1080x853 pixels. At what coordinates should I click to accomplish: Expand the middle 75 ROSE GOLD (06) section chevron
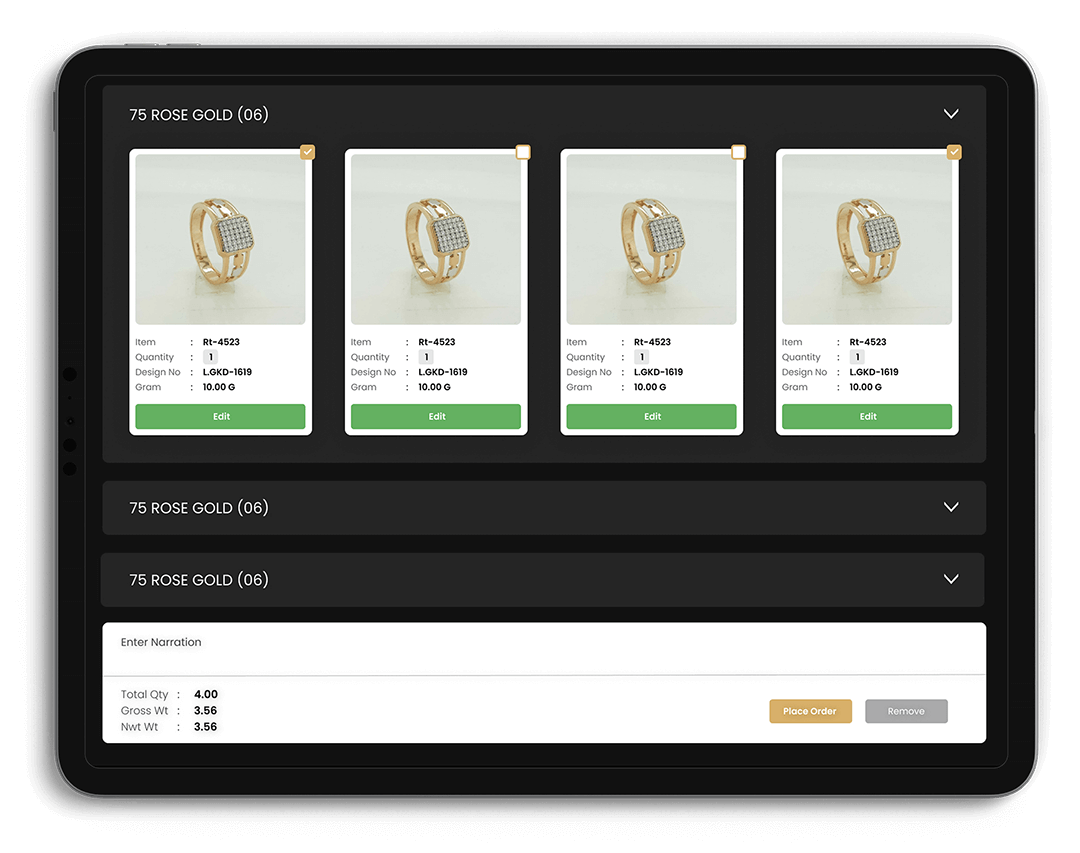(951, 507)
